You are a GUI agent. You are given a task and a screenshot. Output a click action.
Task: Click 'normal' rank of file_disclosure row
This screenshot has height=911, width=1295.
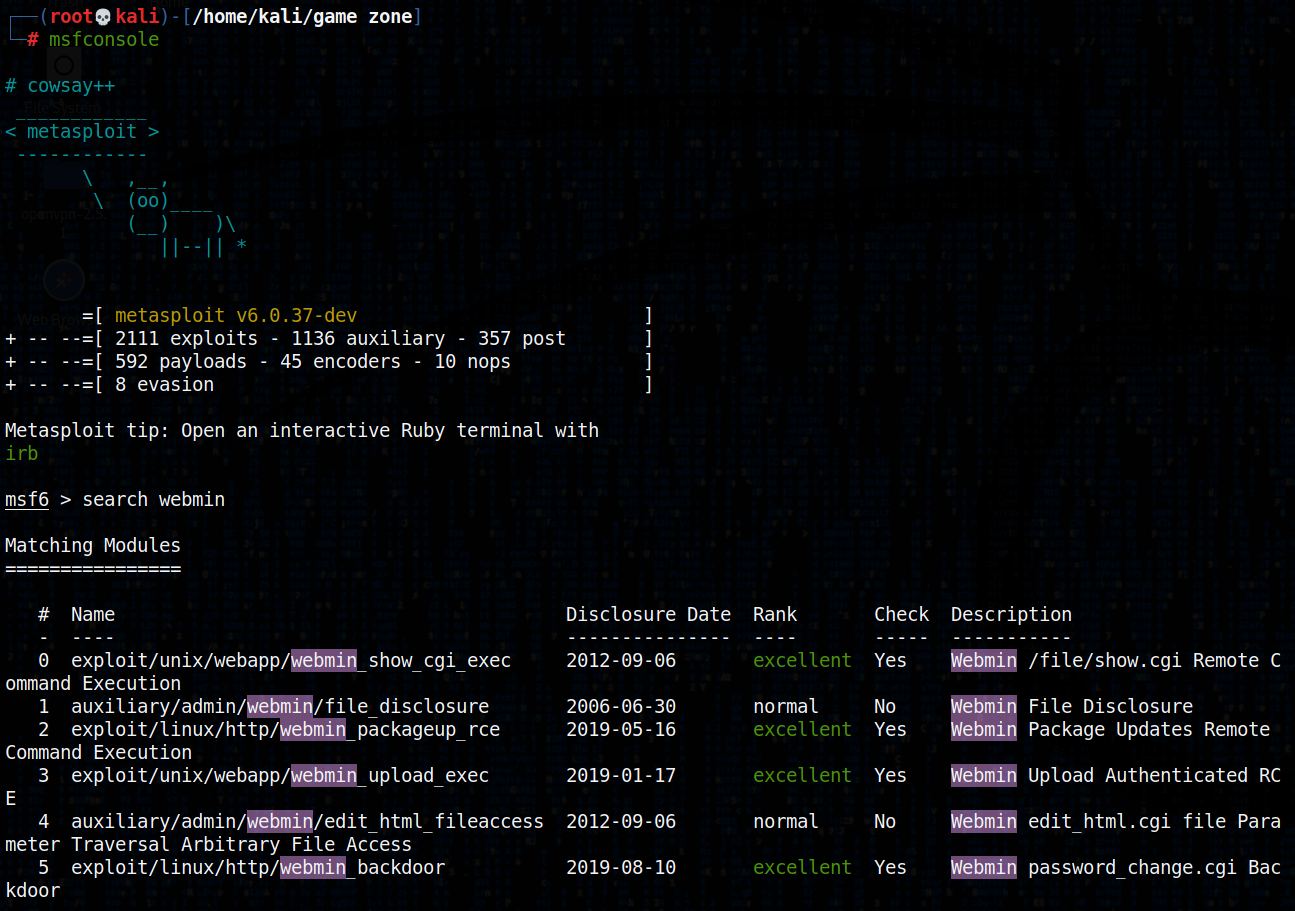point(786,707)
